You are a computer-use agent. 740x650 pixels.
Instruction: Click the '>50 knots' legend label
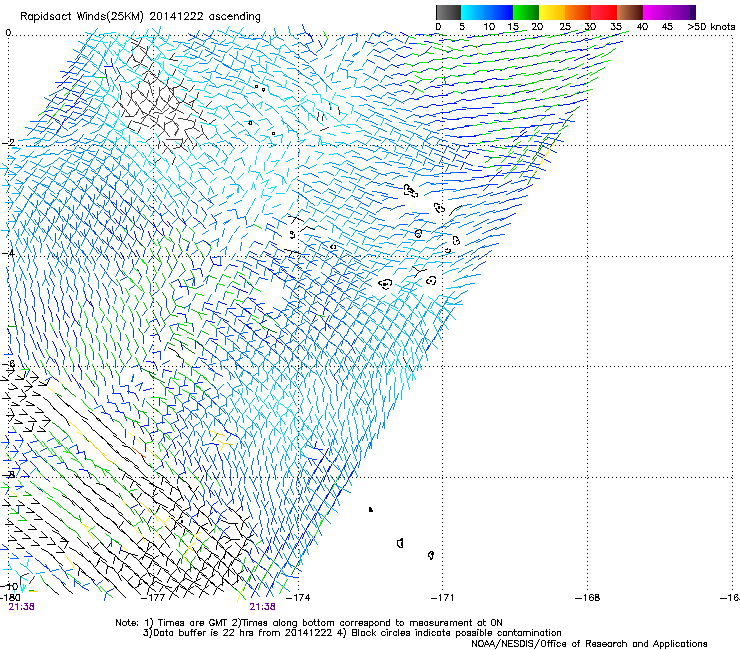point(711,27)
